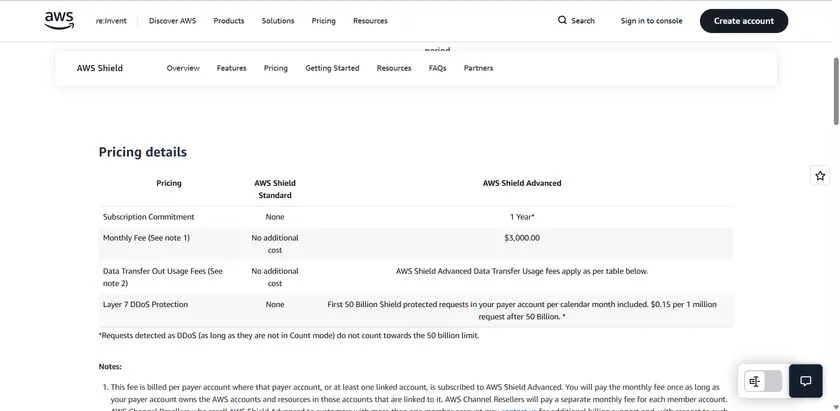
Task: Click the AWS Shield product title
Action: [100, 68]
